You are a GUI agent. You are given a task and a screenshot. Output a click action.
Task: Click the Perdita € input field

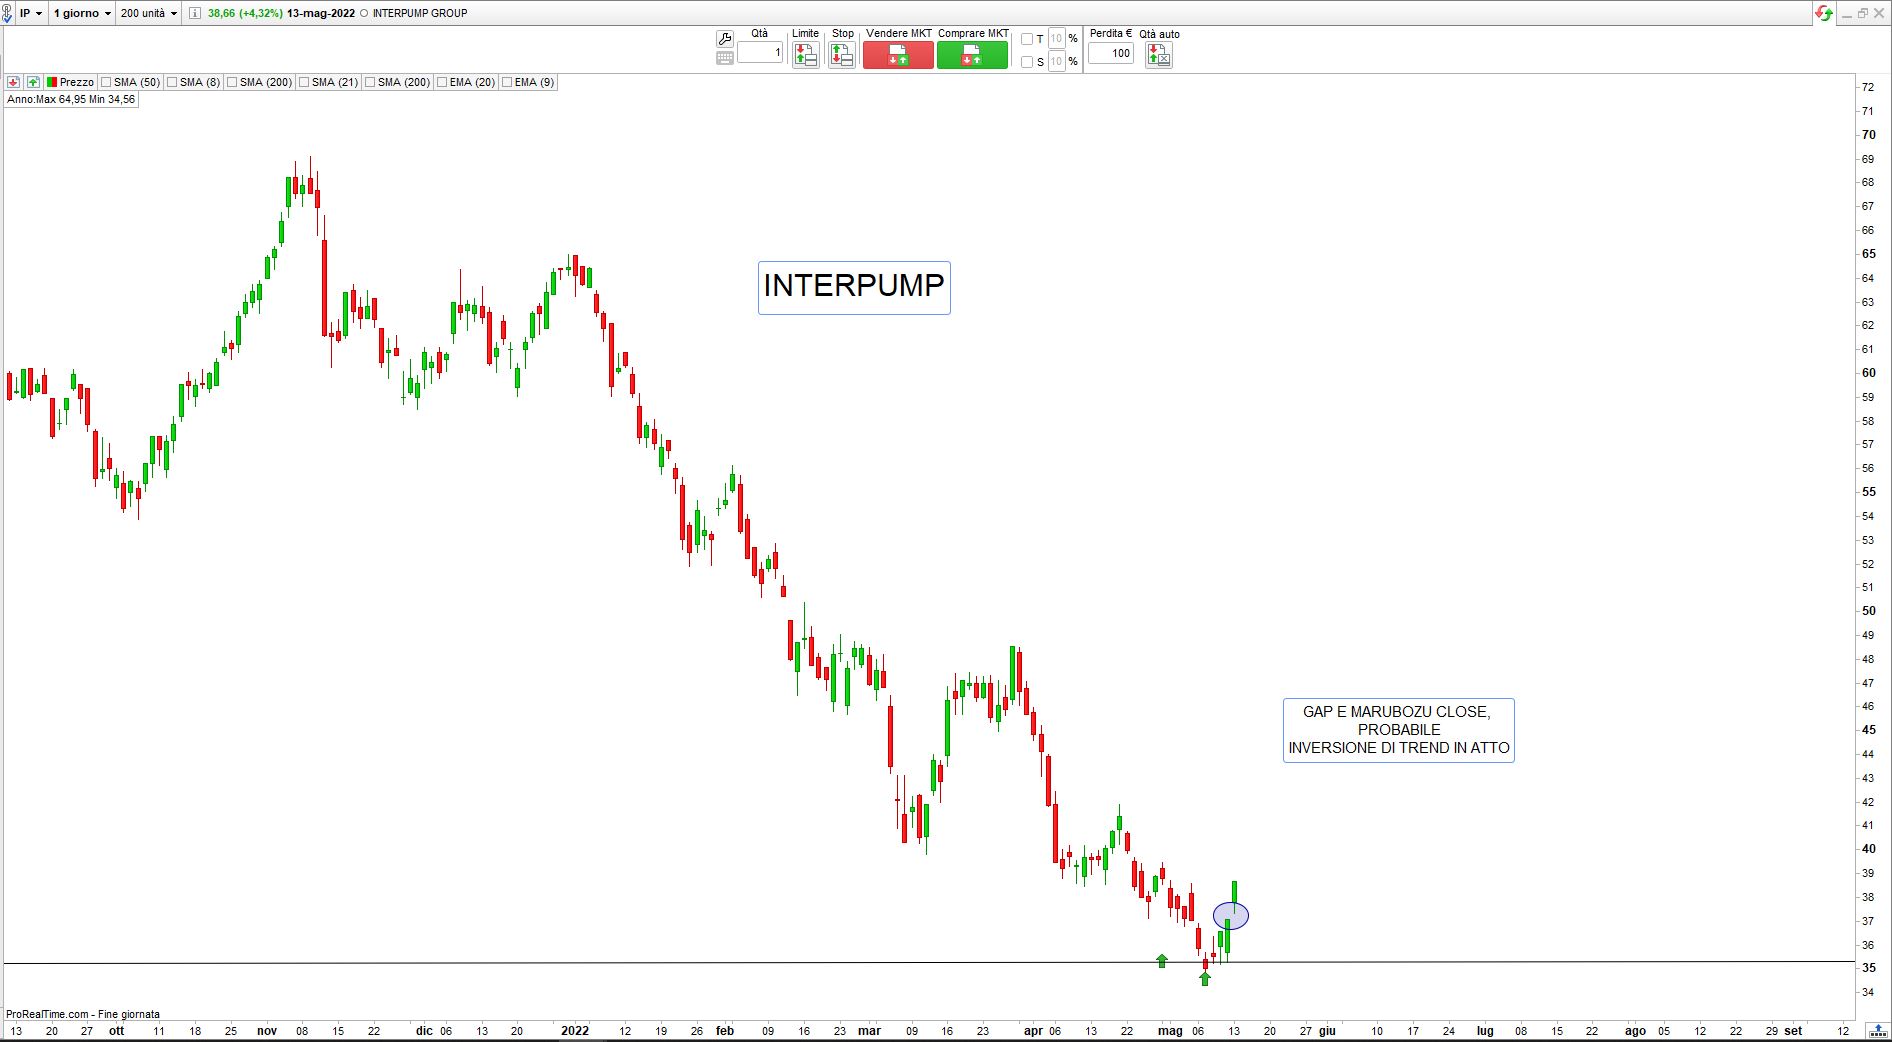pos(1110,53)
